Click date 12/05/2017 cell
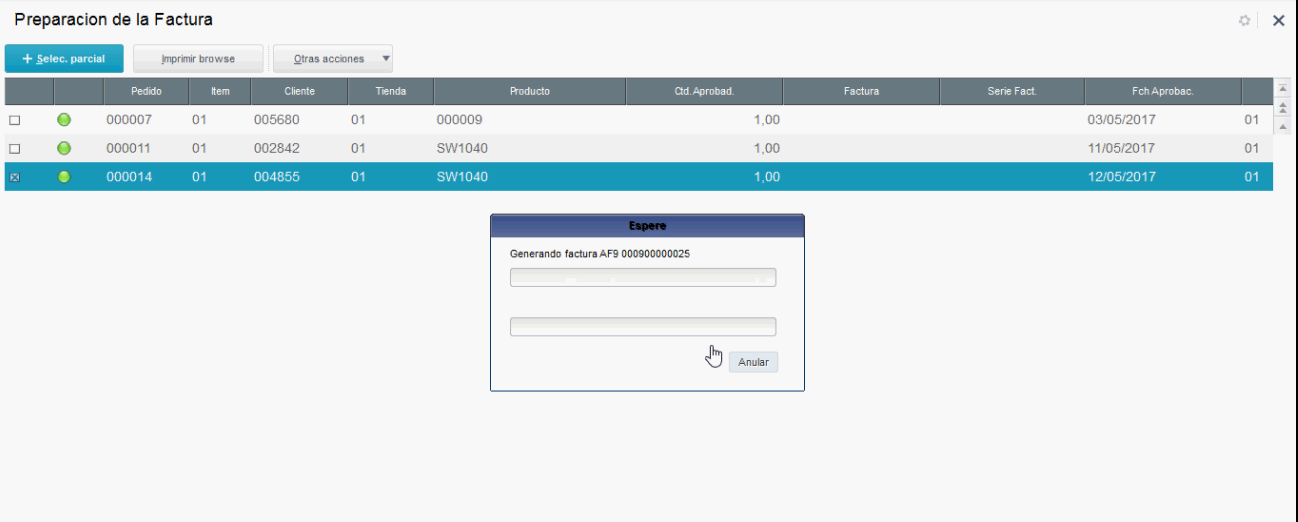1298x522 pixels. click(1121, 177)
